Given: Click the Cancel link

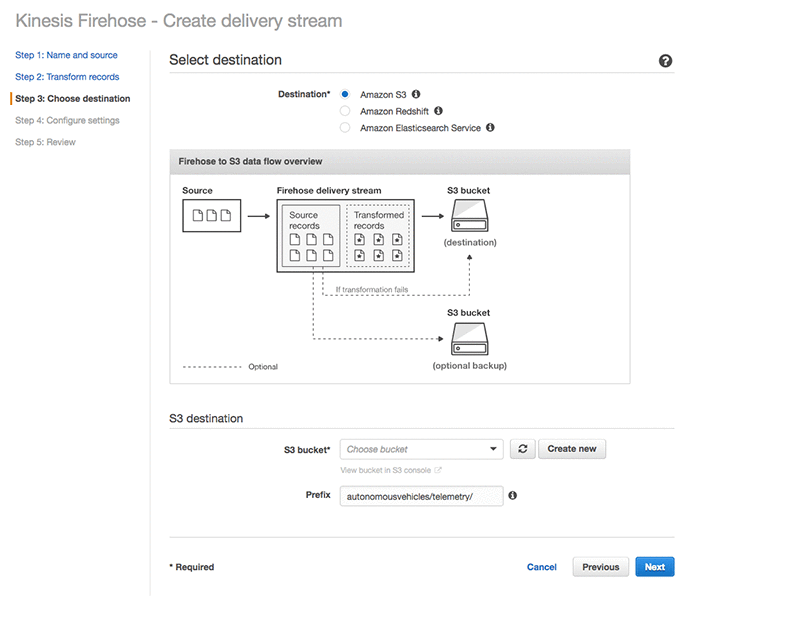Looking at the screenshot, I should (542, 567).
